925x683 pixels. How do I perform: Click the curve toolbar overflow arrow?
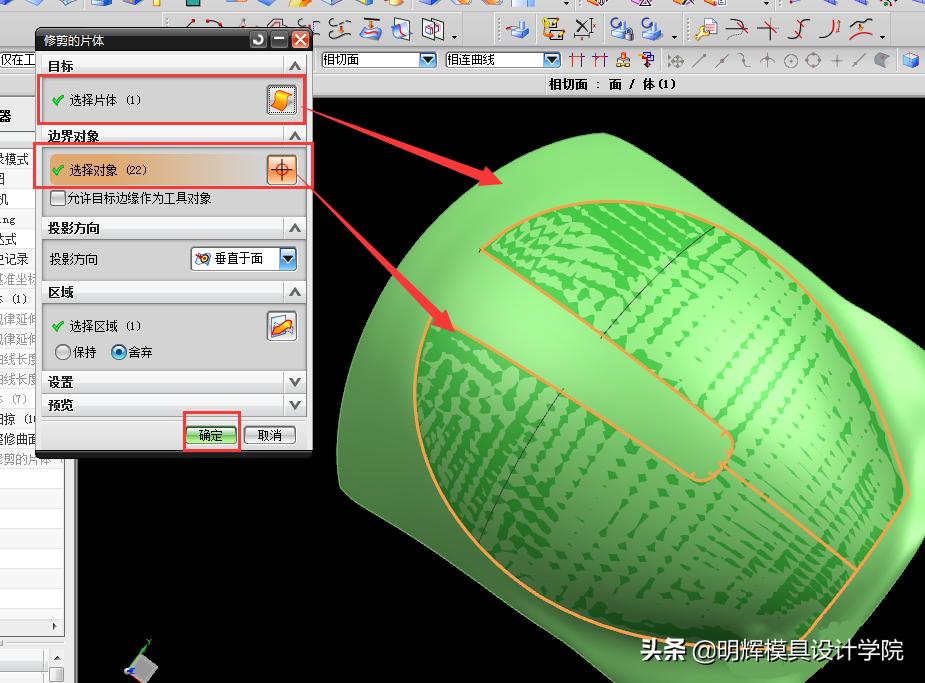pyautogui.click(x=883, y=37)
